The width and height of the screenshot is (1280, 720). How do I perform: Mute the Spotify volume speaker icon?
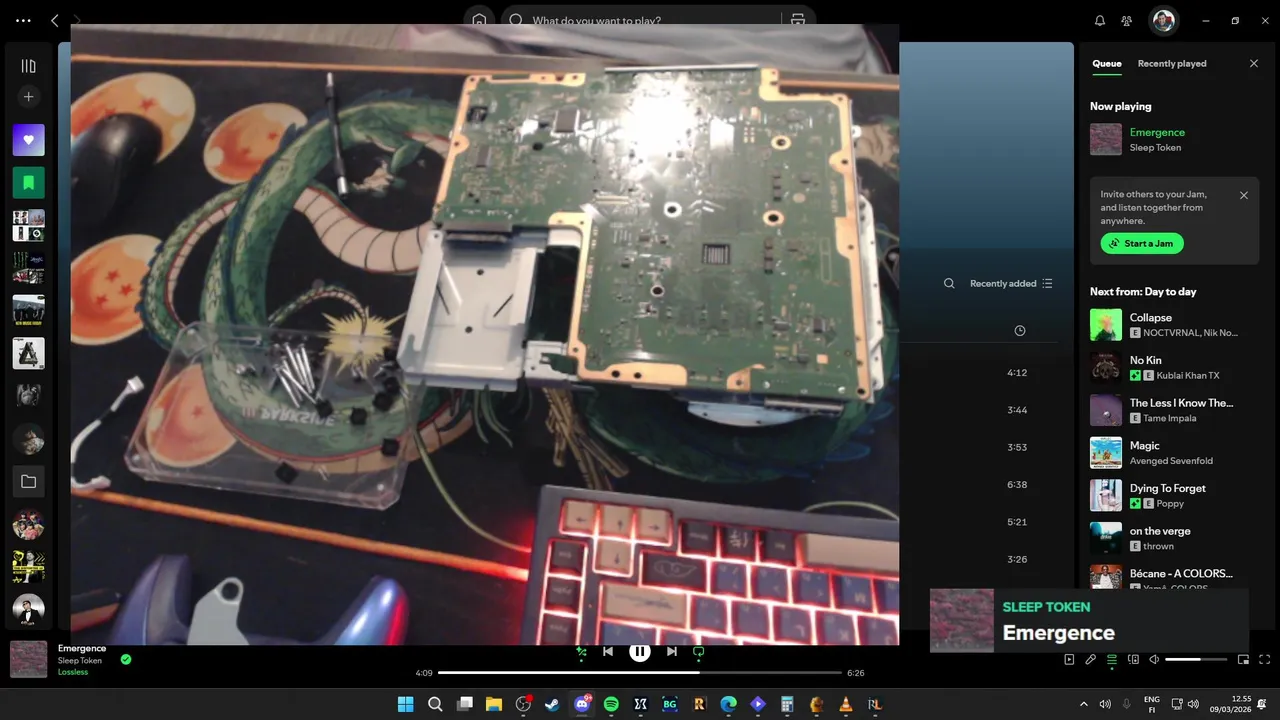[x=1154, y=660]
